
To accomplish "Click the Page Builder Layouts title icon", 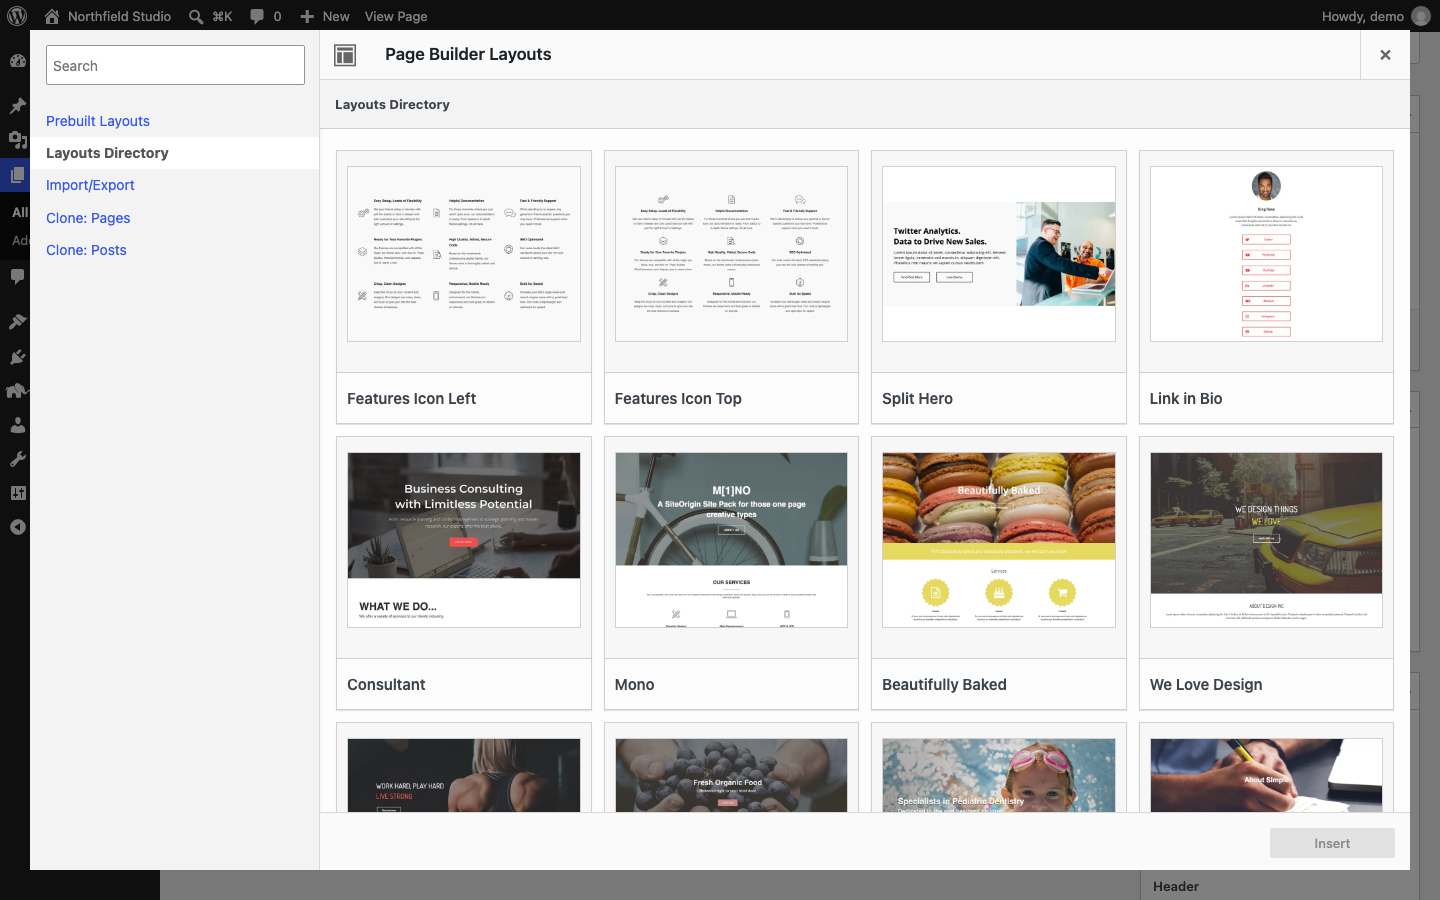I will pos(345,55).
